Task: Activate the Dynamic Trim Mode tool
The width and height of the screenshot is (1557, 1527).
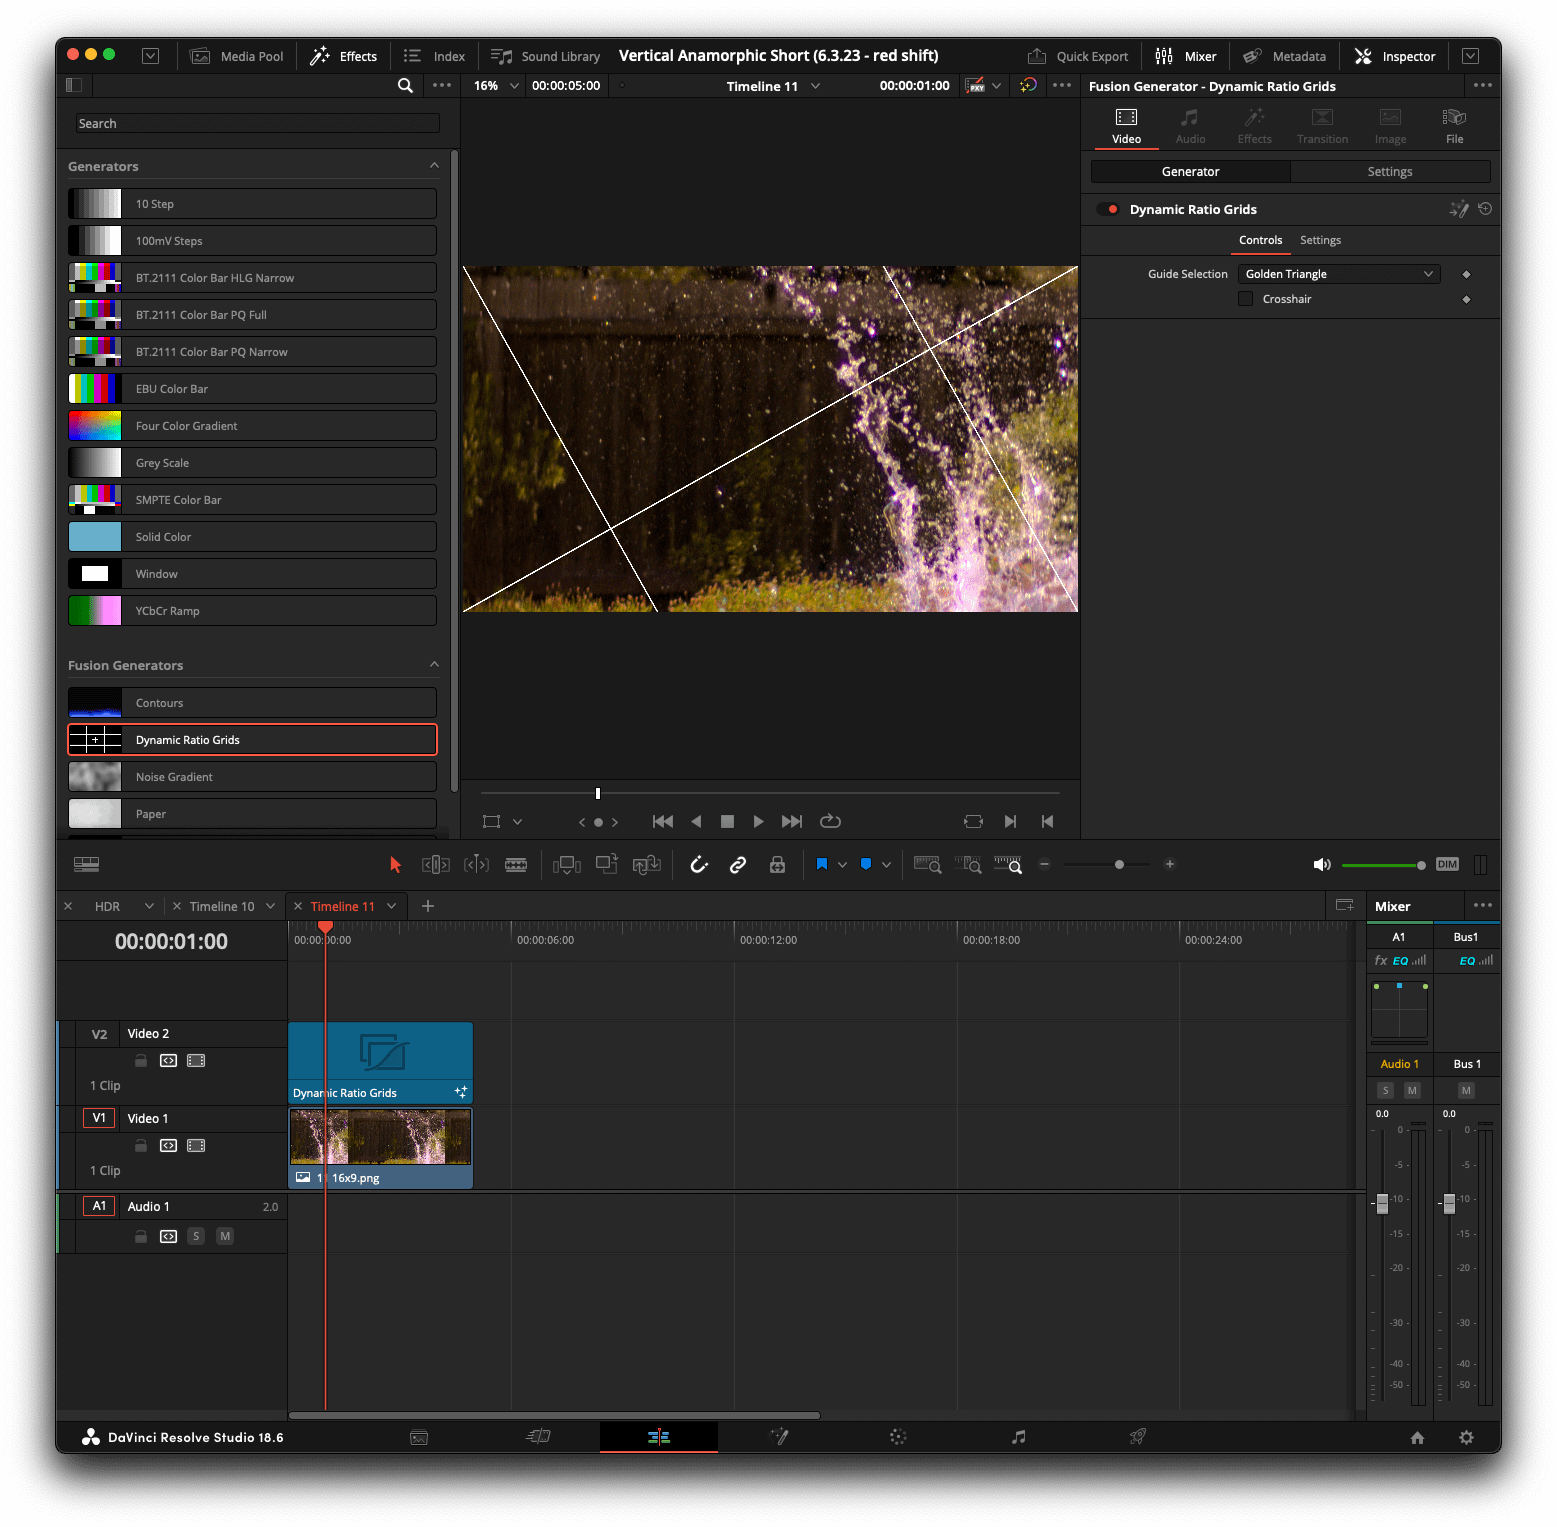Action: tap(476, 865)
